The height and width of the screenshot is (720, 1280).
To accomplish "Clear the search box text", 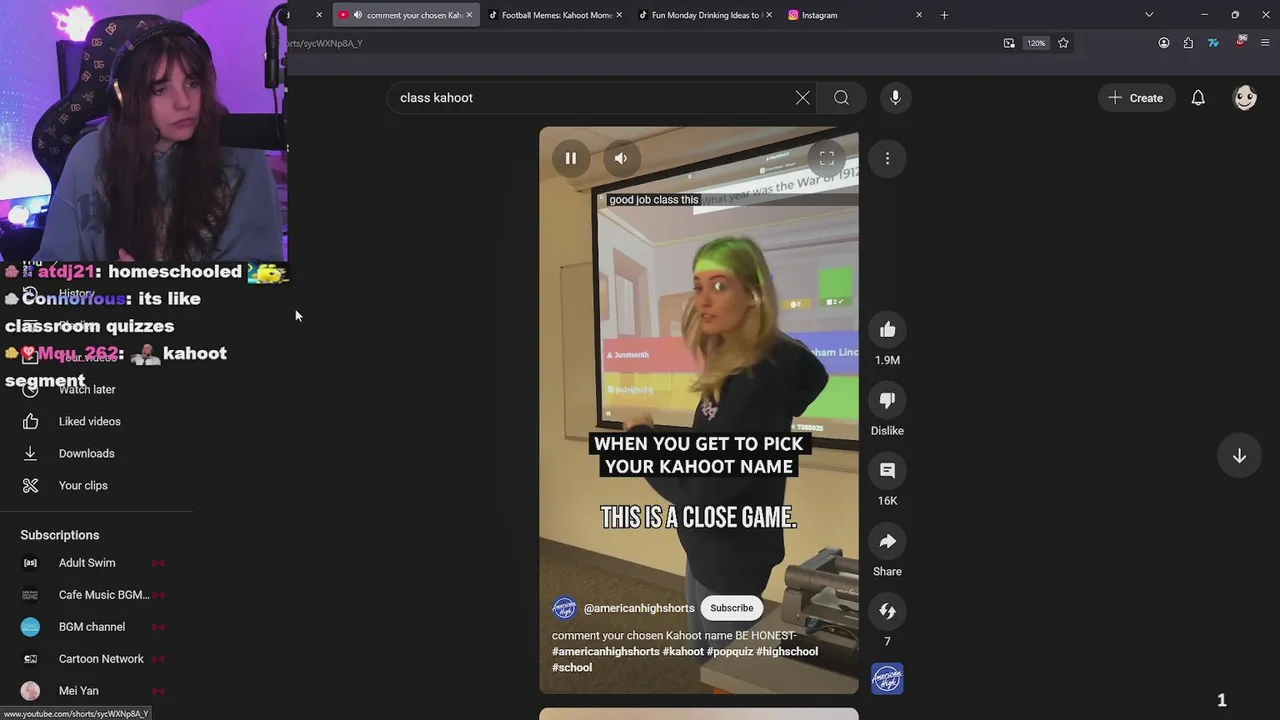I will pos(802,98).
